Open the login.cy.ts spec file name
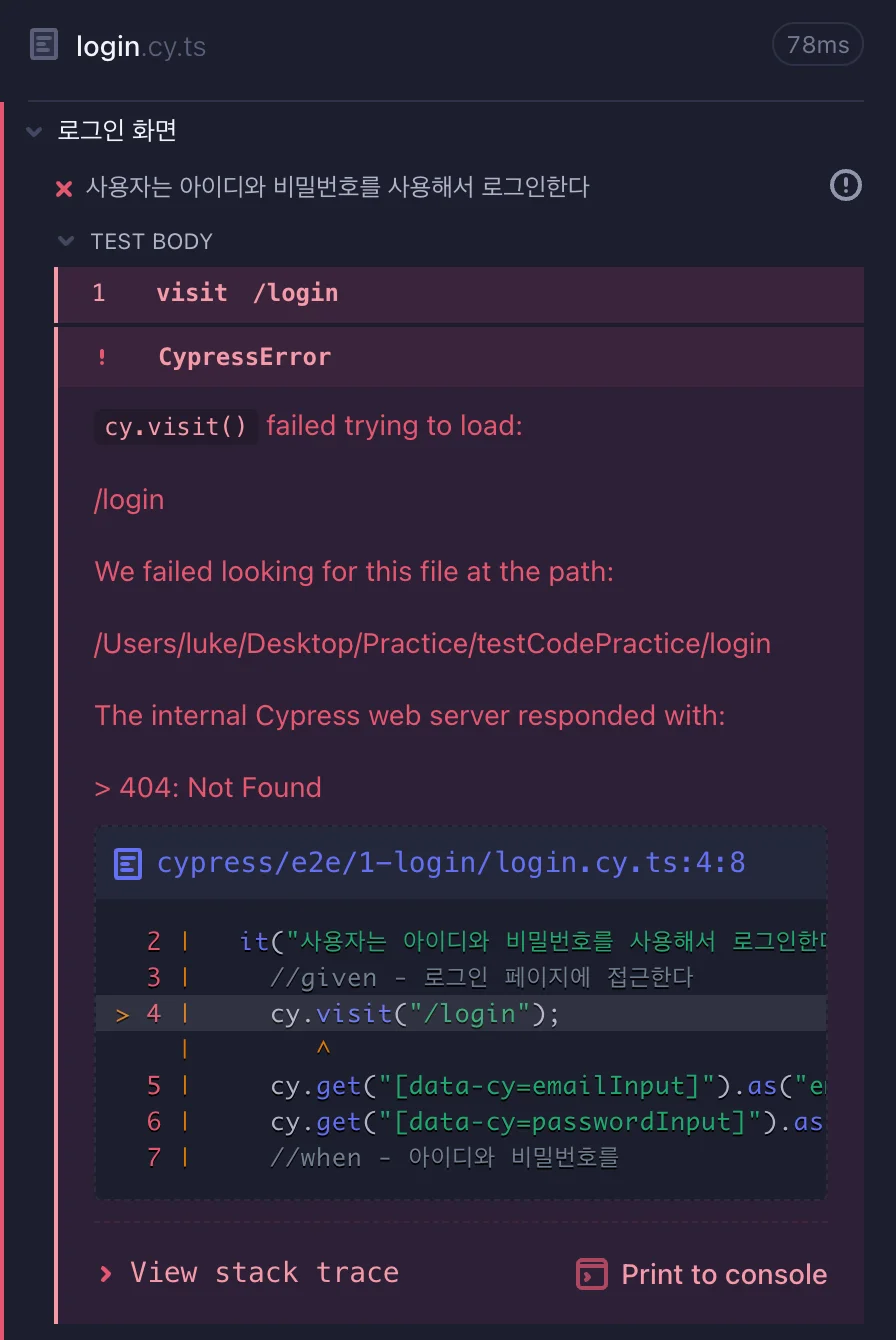The width and height of the screenshot is (896, 1340). 140,46
